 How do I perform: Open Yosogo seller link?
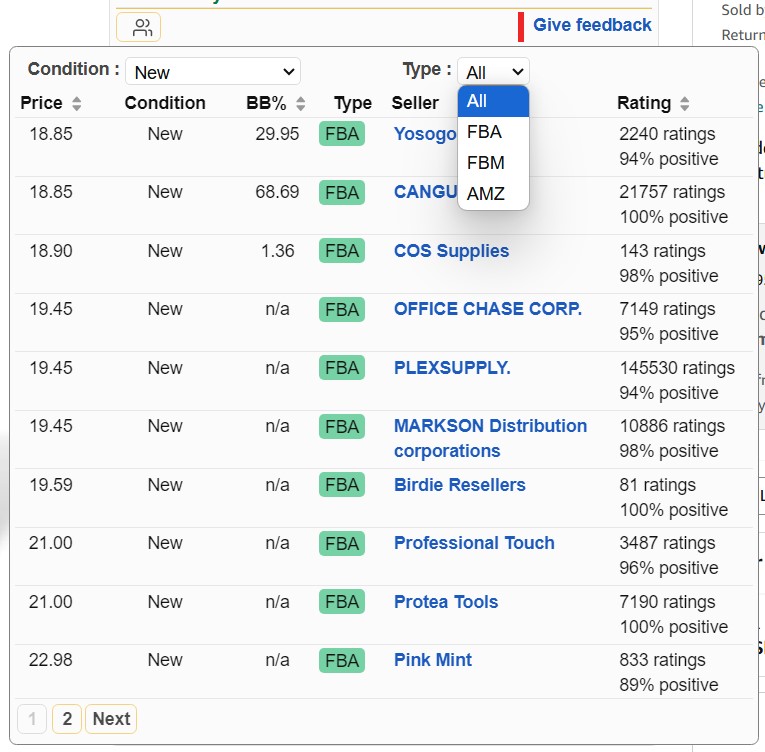point(425,134)
